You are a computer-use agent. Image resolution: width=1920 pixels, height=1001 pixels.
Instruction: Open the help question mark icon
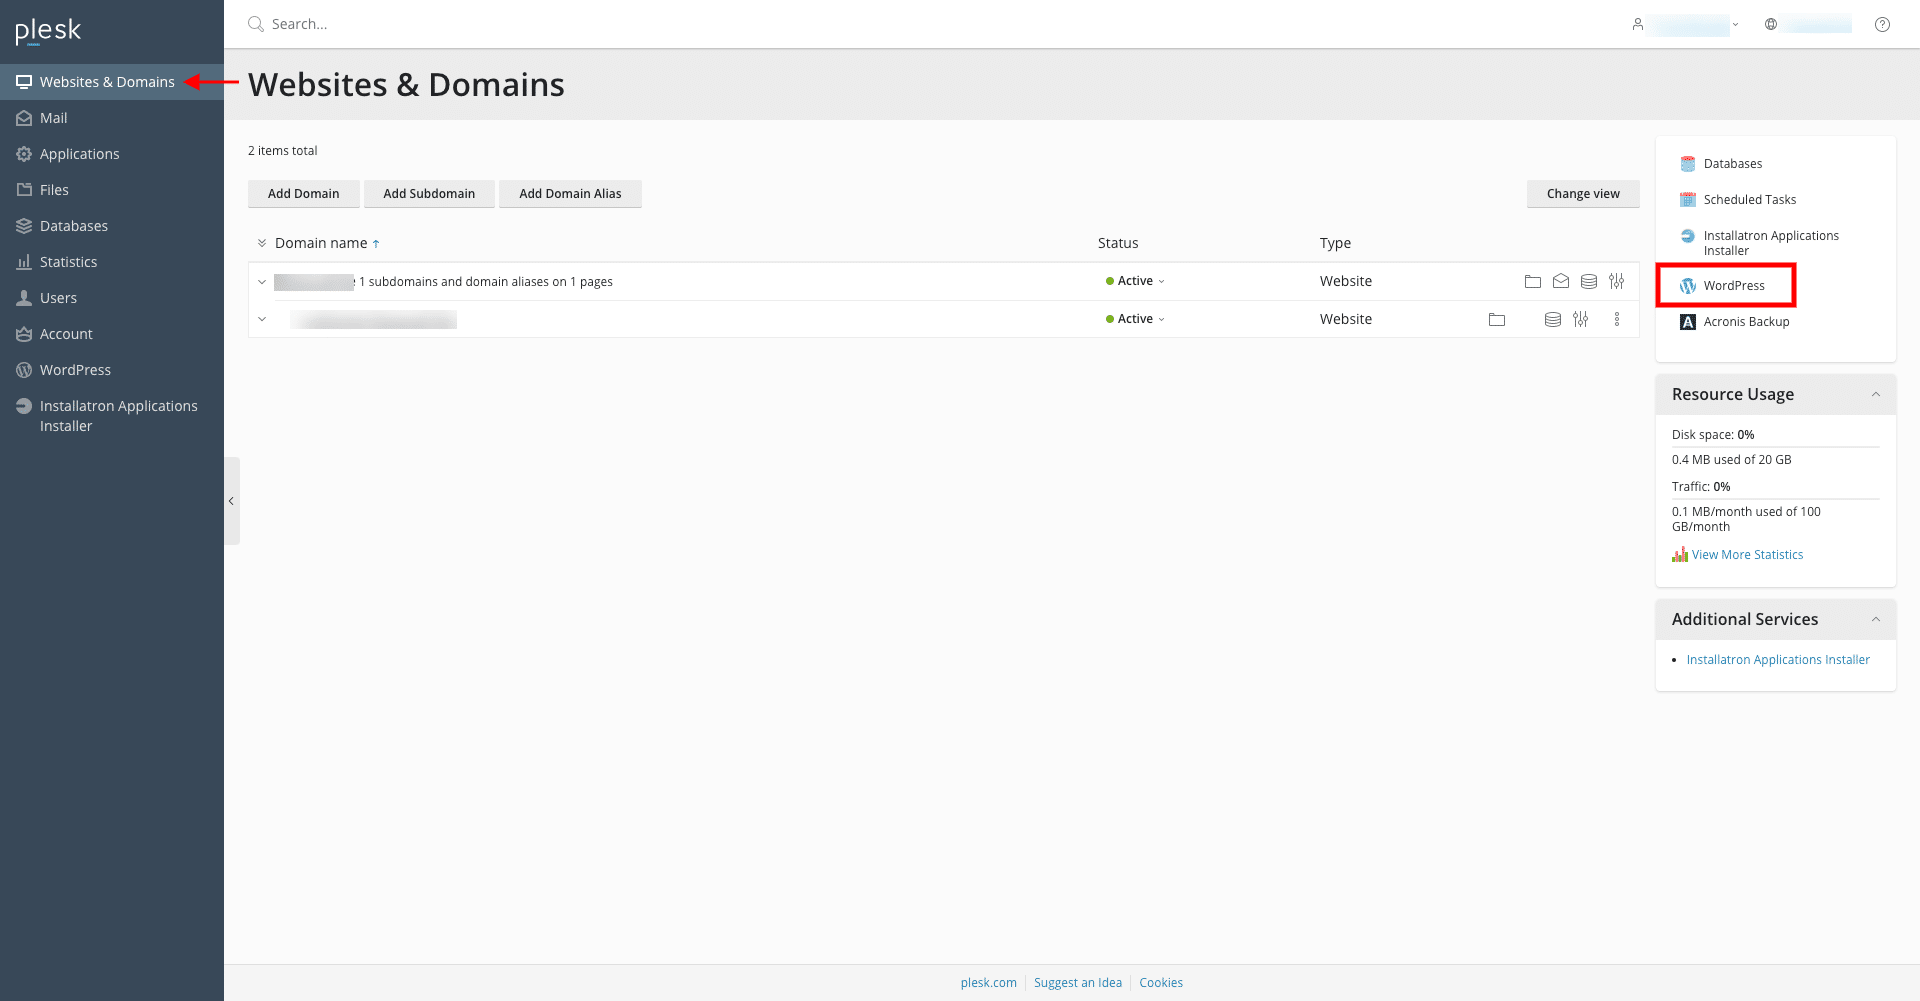click(1882, 24)
